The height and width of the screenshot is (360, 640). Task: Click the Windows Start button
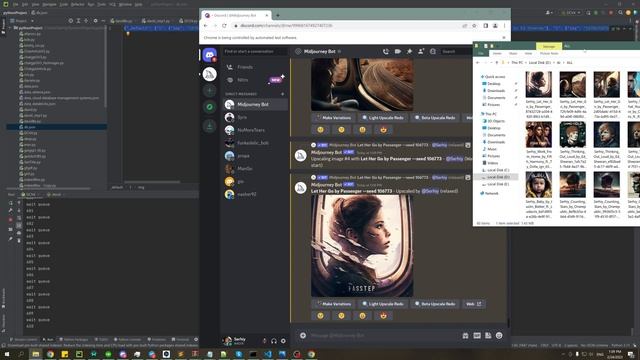(7, 354)
